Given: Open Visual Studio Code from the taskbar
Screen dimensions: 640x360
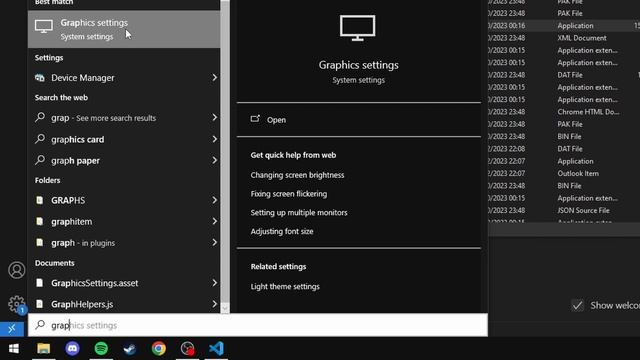Looking at the screenshot, I should (216, 348).
